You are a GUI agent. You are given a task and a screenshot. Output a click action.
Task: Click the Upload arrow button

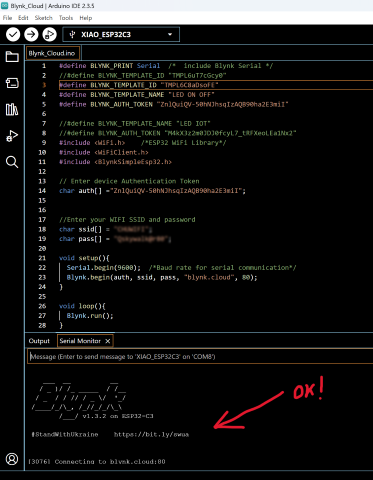pos(31,34)
